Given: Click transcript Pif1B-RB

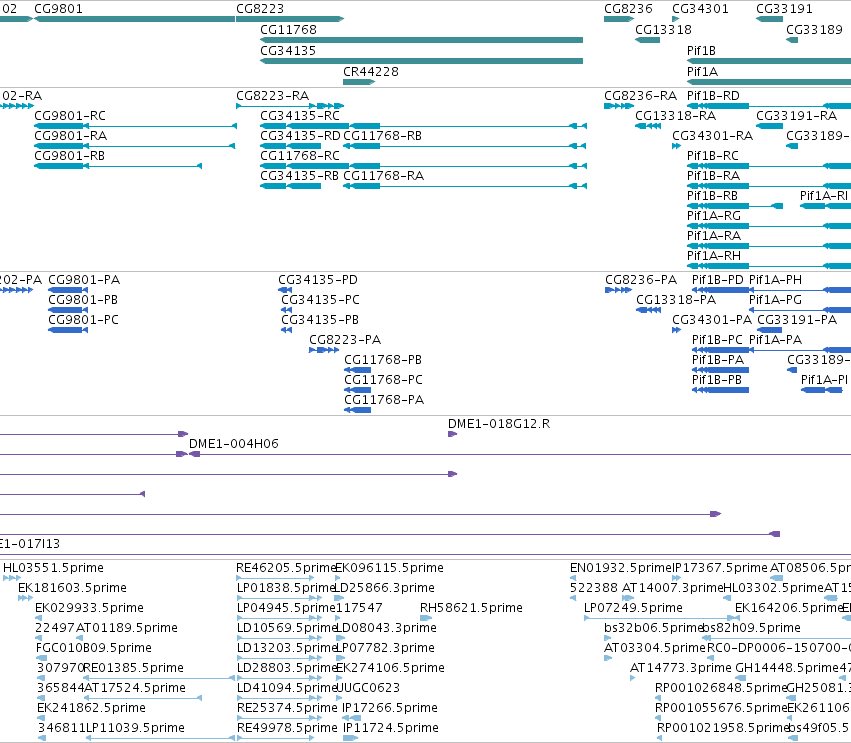Looking at the screenshot, I should point(712,196).
